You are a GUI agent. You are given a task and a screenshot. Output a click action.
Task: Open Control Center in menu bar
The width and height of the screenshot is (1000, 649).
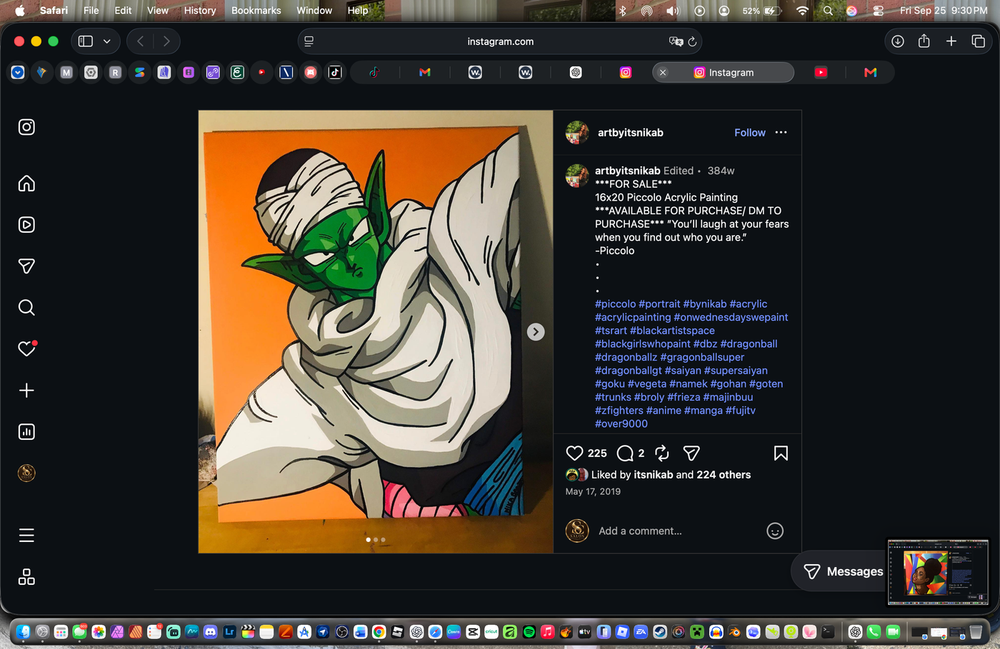point(878,10)
